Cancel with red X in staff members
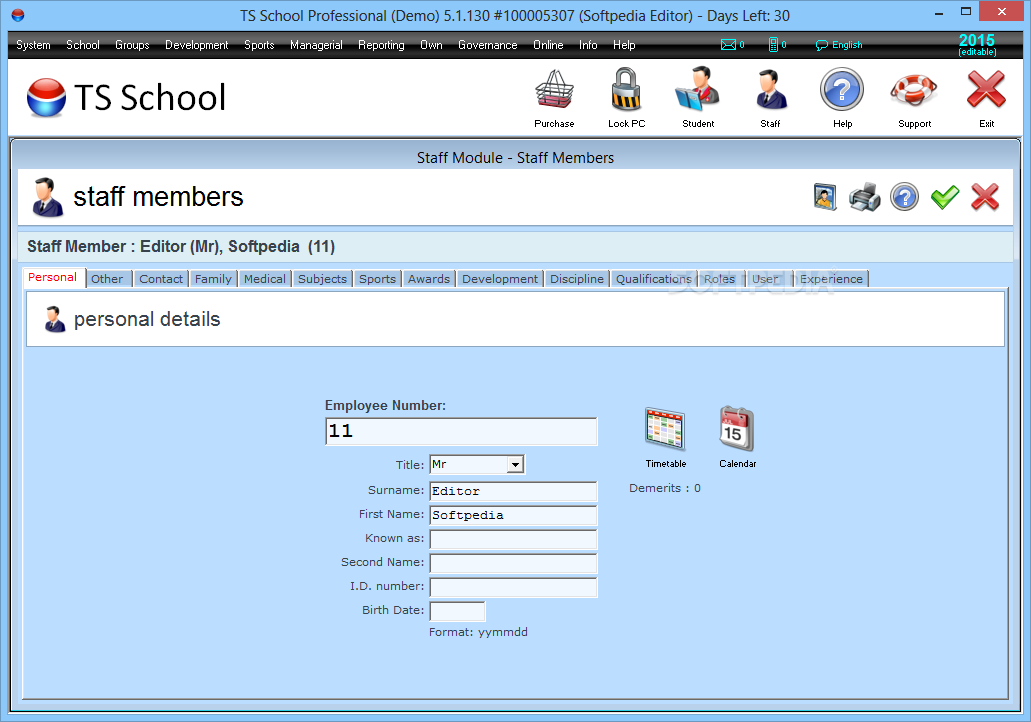Screen dimensions: 1031x722 click(x=985, y=197)
